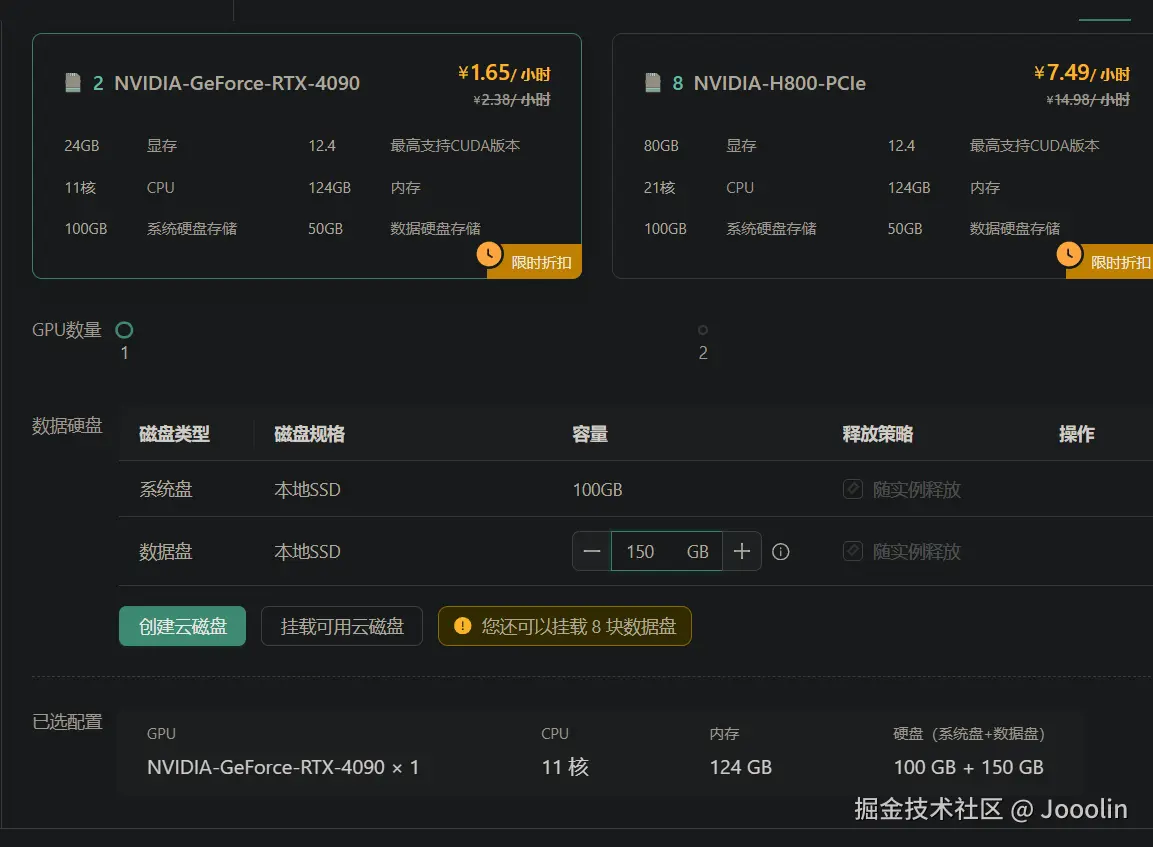Click the 数据盘 row label
The image size is (1153, 847).
pyautogui.click(x=166, y=551)
